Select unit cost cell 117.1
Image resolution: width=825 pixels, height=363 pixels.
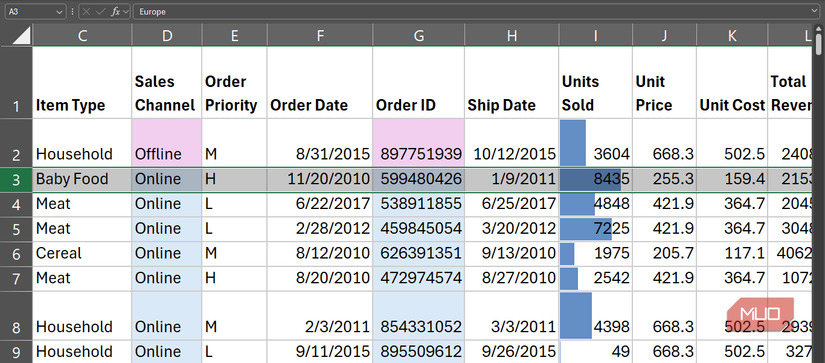click(732, 254)
